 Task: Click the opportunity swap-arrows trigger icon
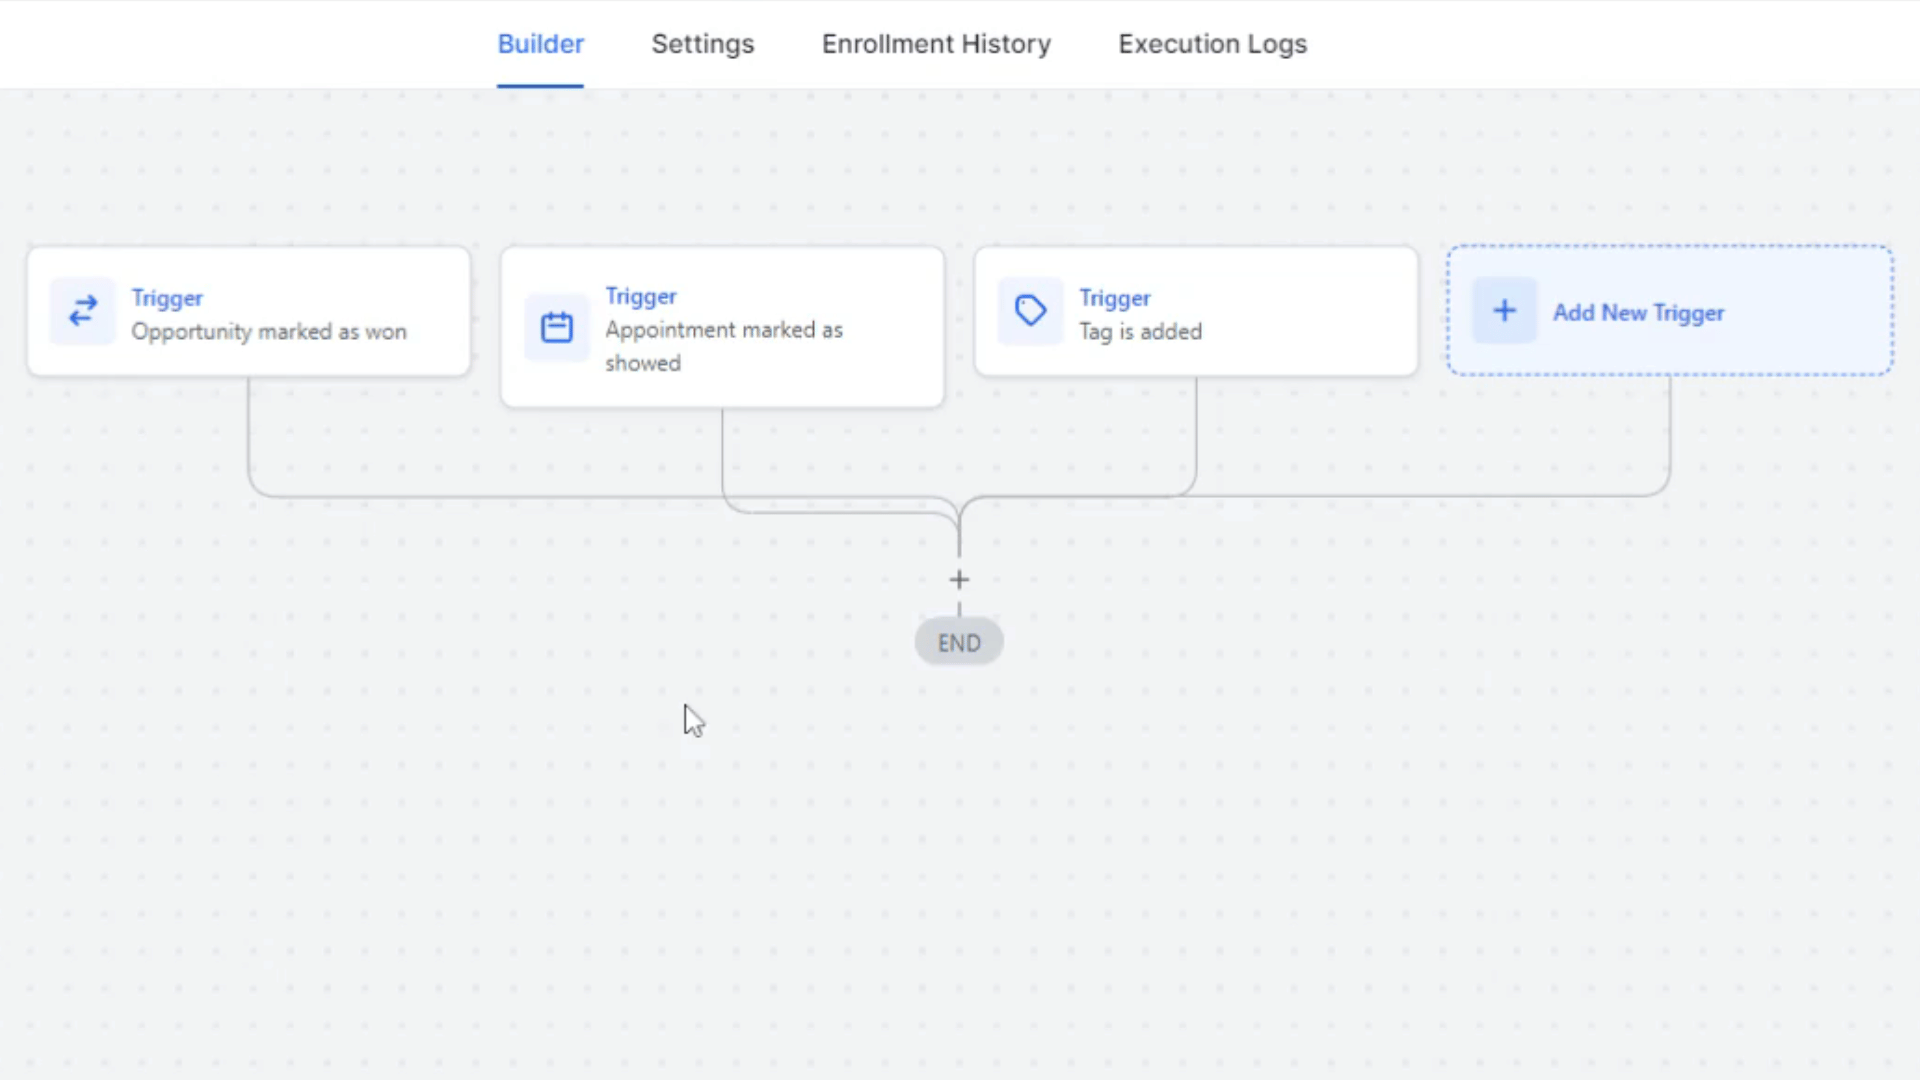[x=83, y=311]
